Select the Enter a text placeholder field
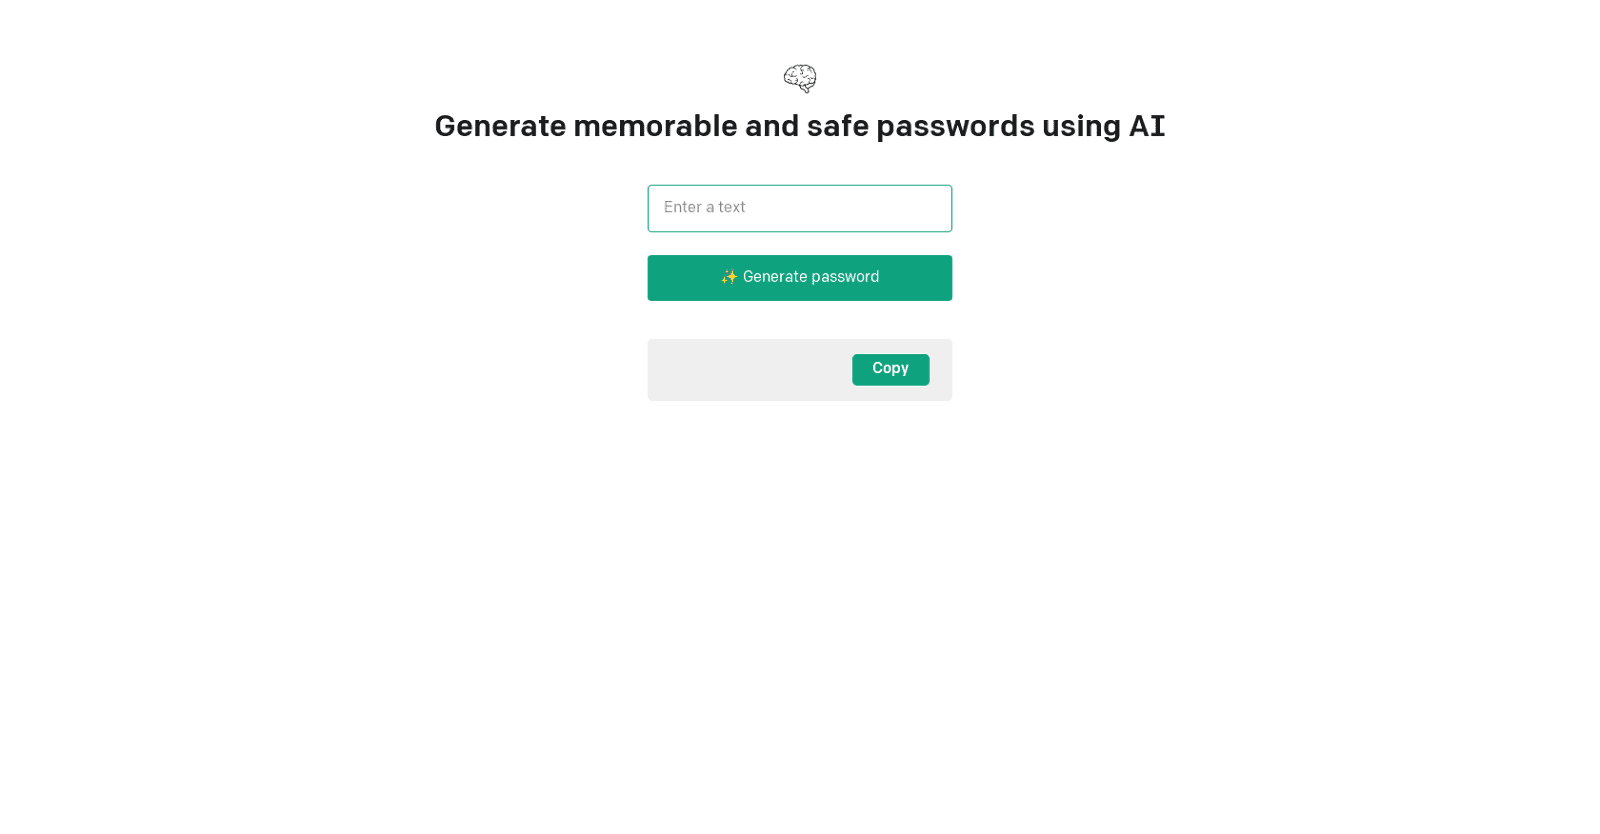1600x834 pixels. click(800, 208)
